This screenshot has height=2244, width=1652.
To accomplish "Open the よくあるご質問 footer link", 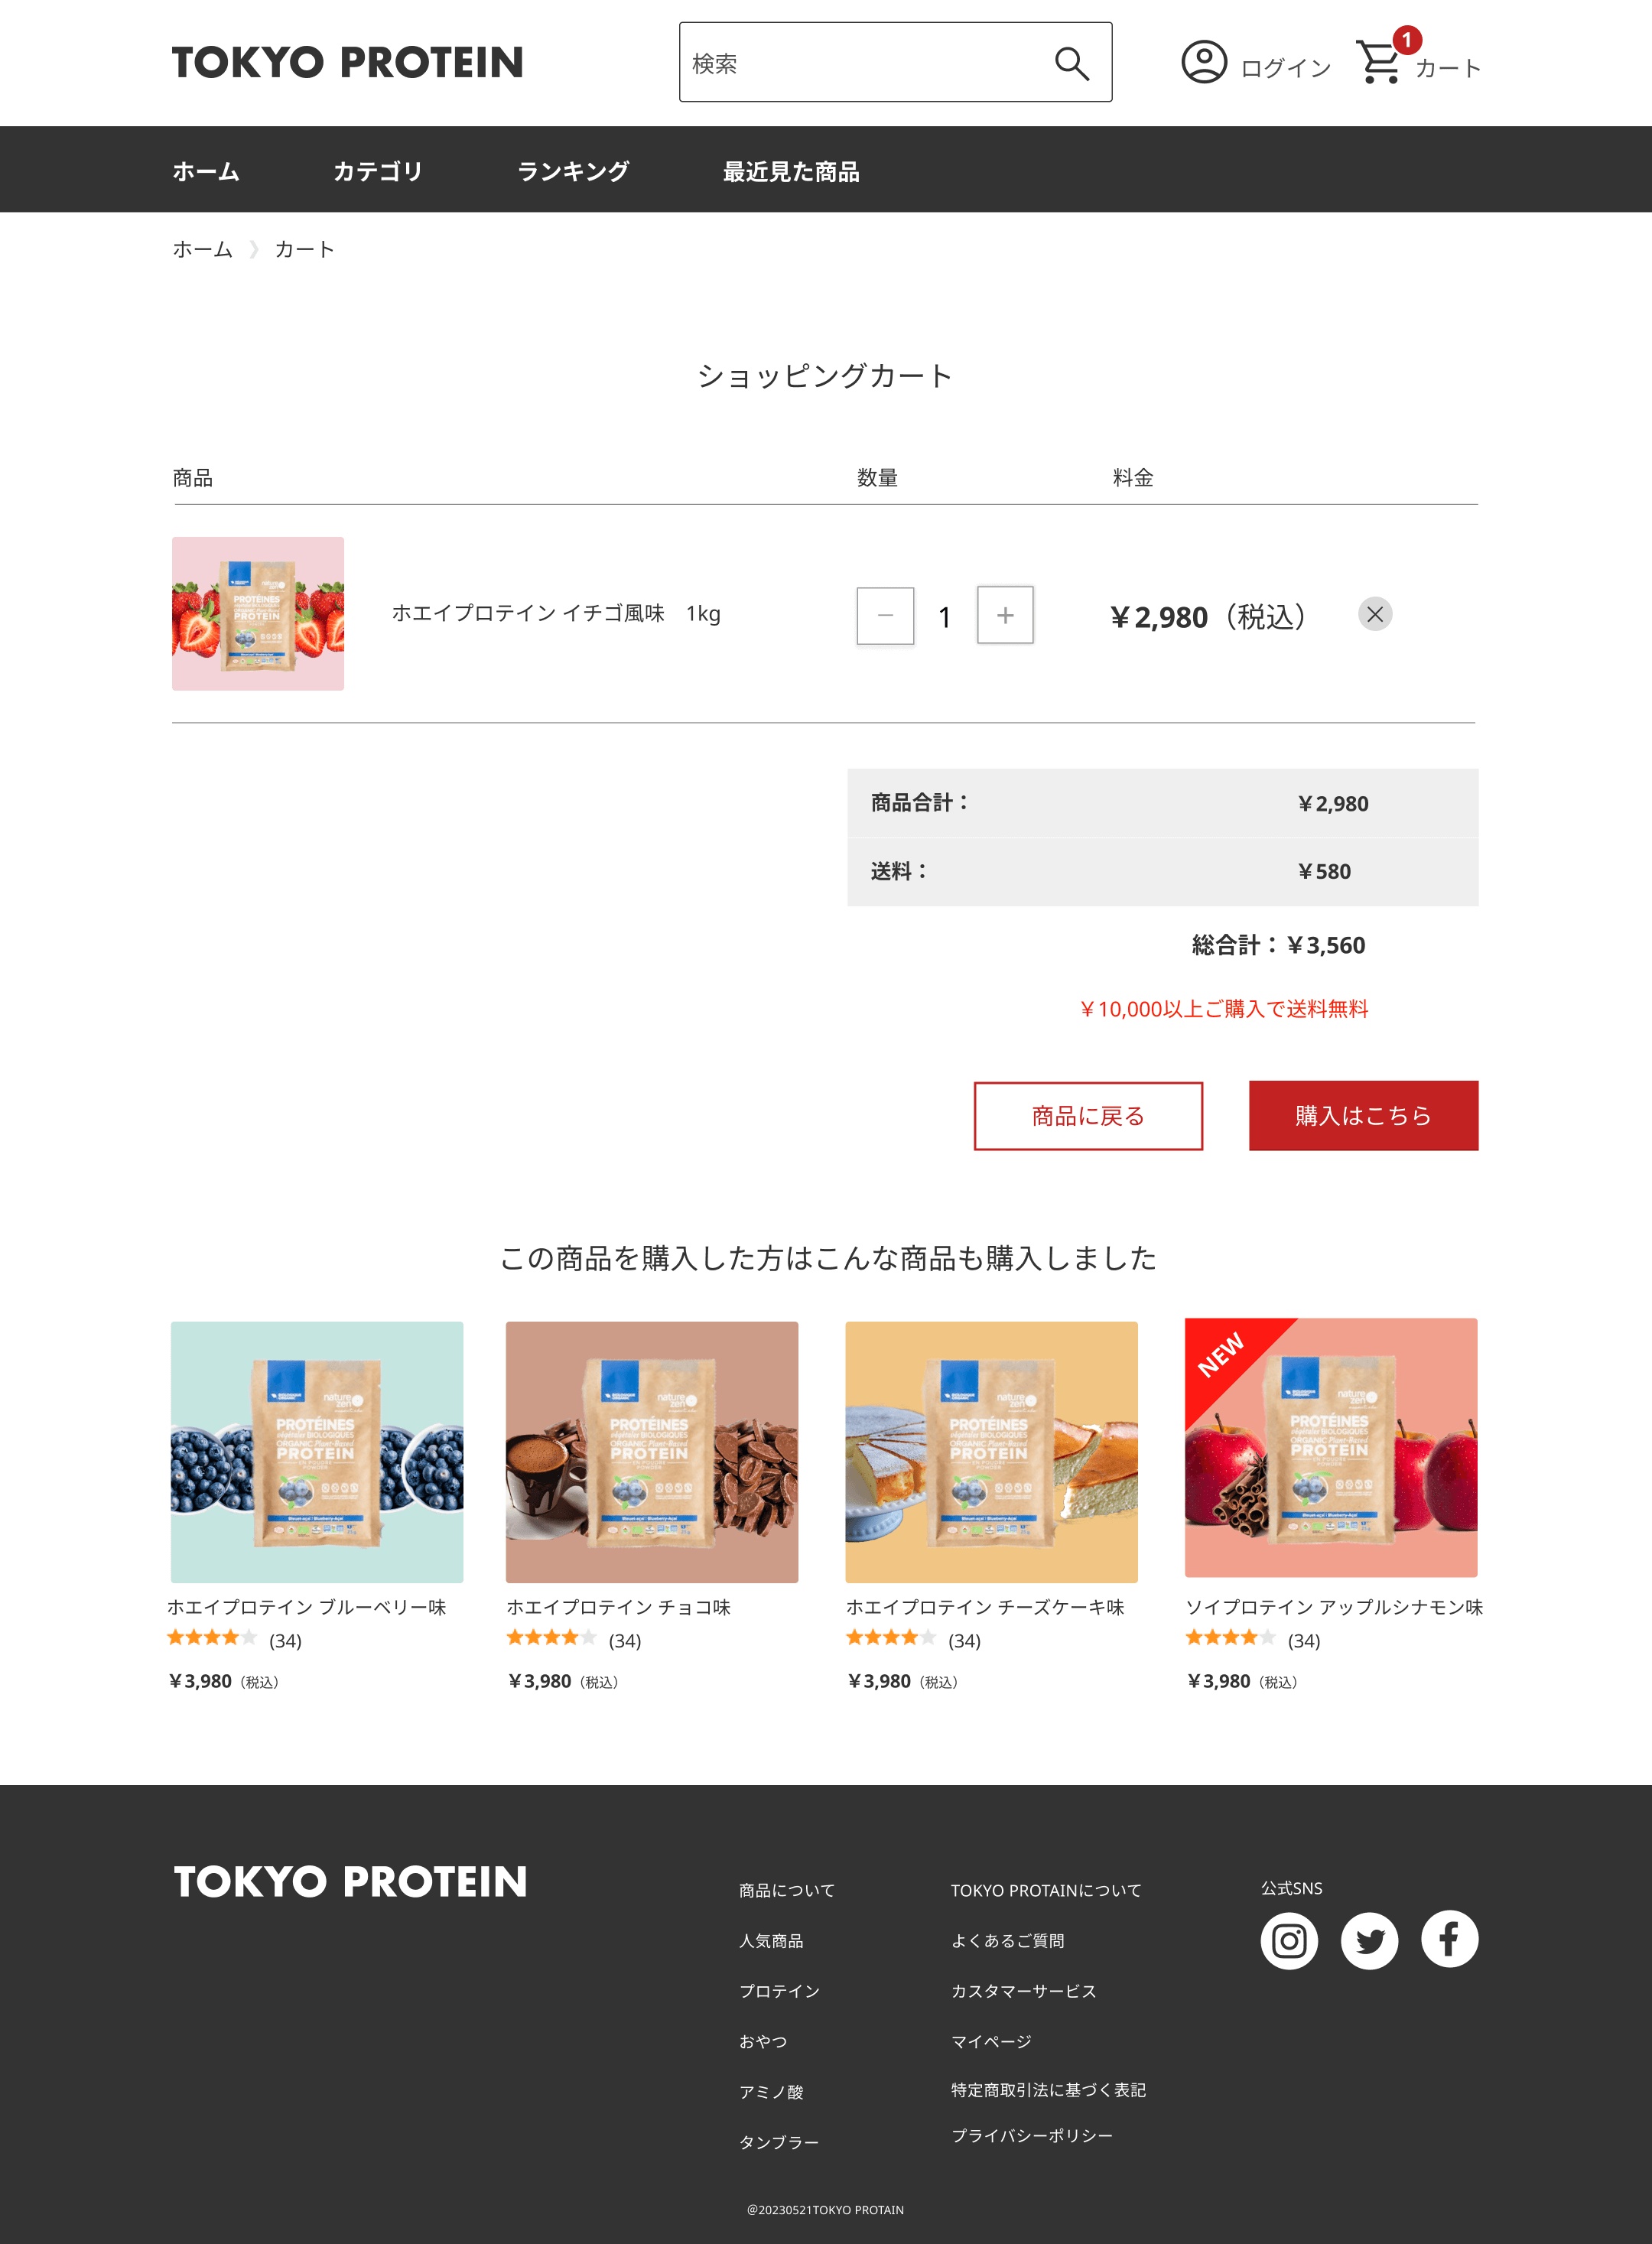I will 1007,1941.
